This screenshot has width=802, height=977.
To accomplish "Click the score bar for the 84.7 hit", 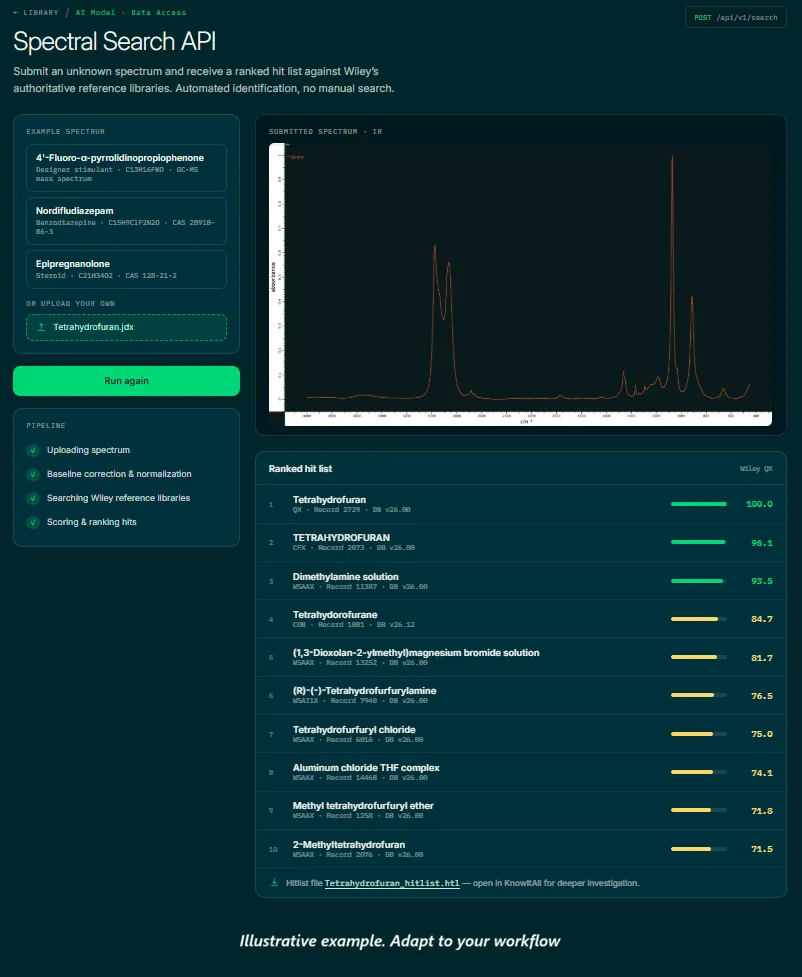I will coord(699,619).
